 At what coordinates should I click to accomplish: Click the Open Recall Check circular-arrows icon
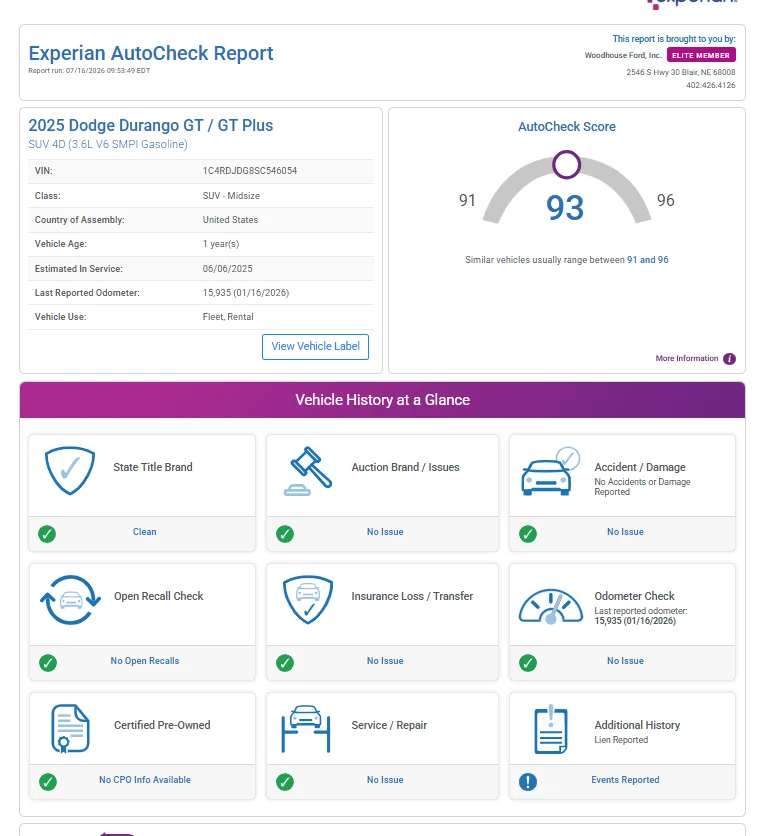click(70, 600)
